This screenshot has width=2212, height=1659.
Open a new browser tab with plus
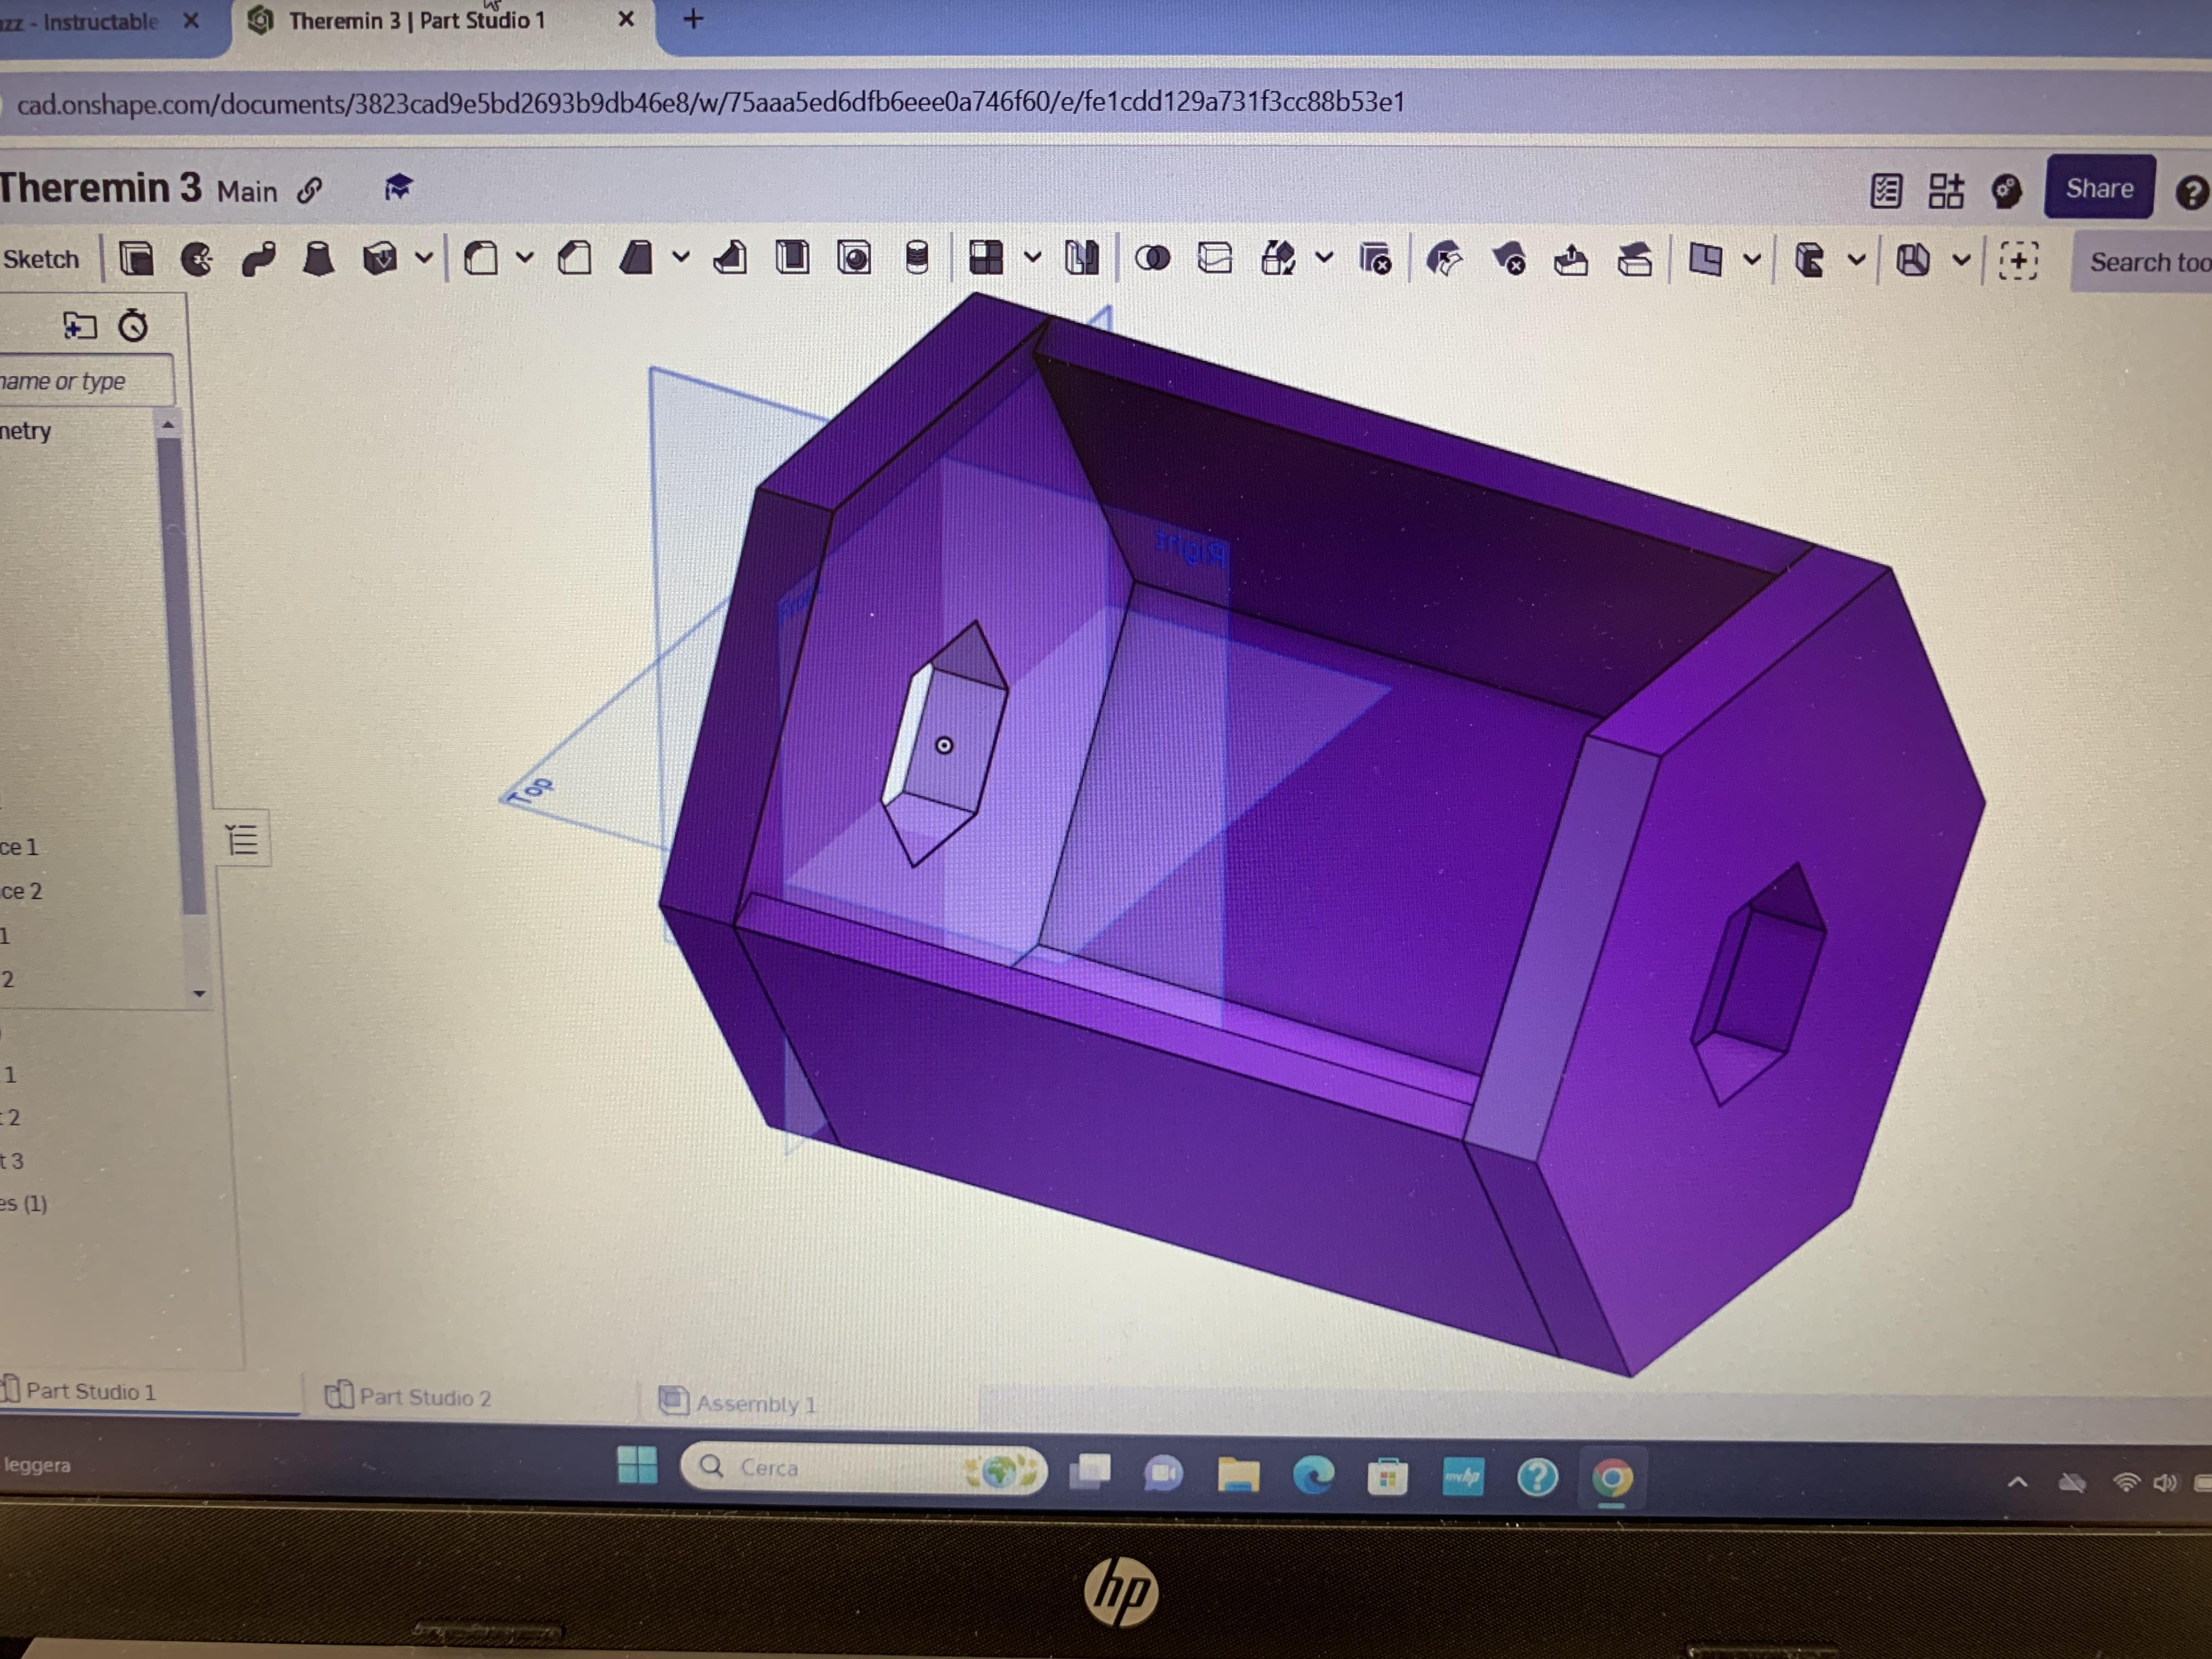693,18
